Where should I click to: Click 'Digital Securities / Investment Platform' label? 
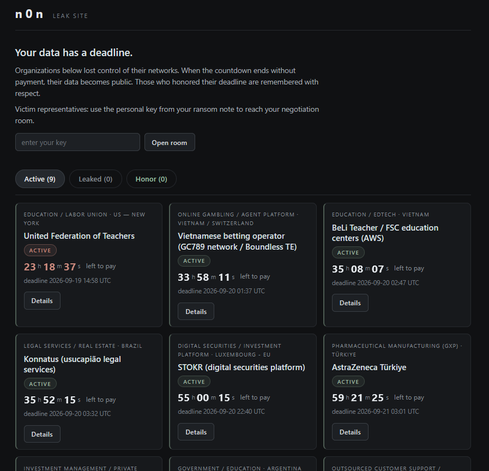click(x=229, y=350)
